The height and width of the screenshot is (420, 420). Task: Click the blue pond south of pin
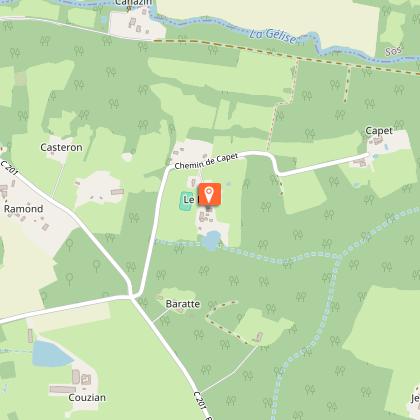click(212, 240)
